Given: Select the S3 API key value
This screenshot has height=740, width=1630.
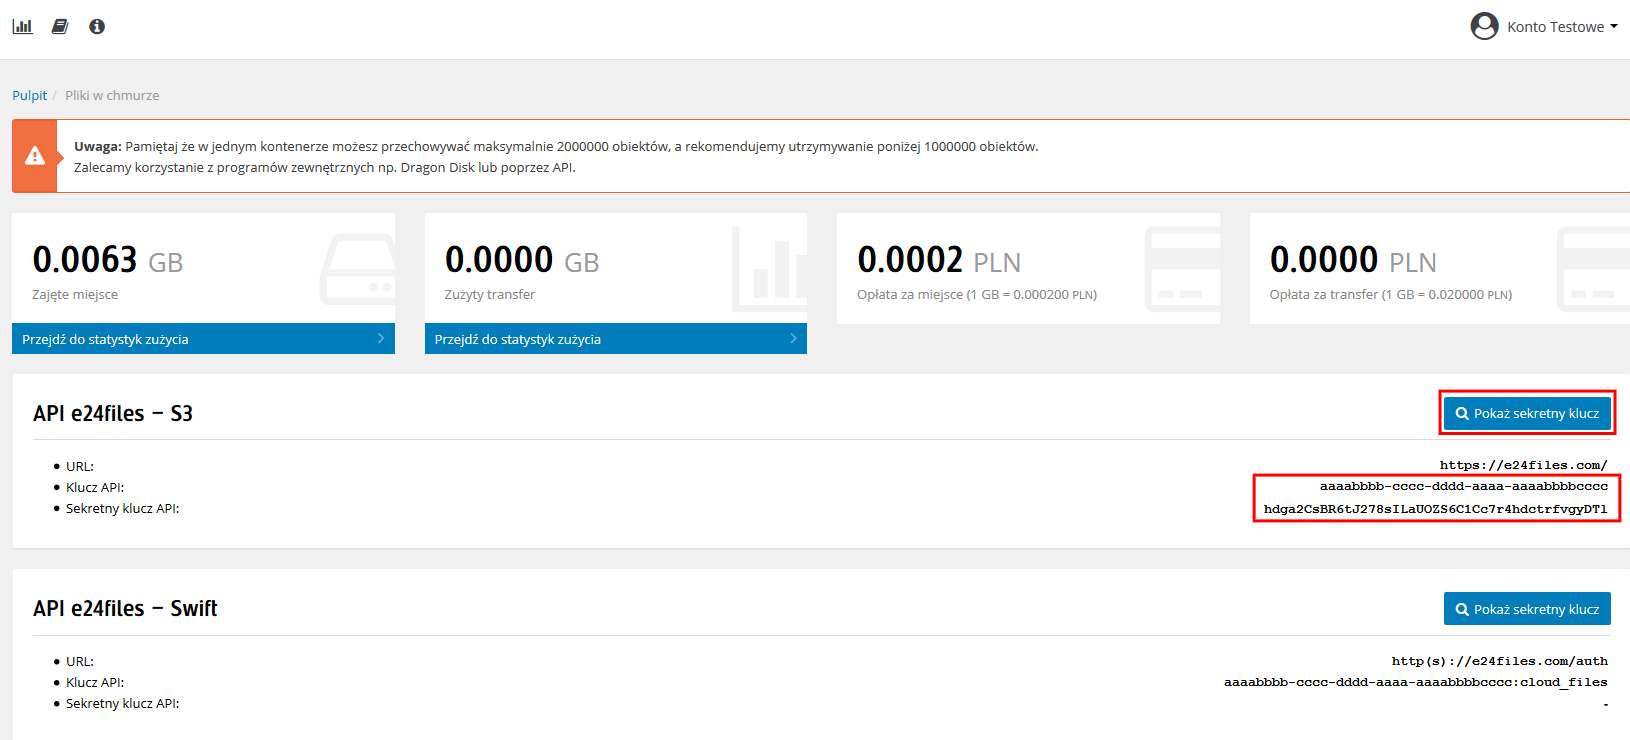Looking at the screenshot, I should pos(1463,487).
